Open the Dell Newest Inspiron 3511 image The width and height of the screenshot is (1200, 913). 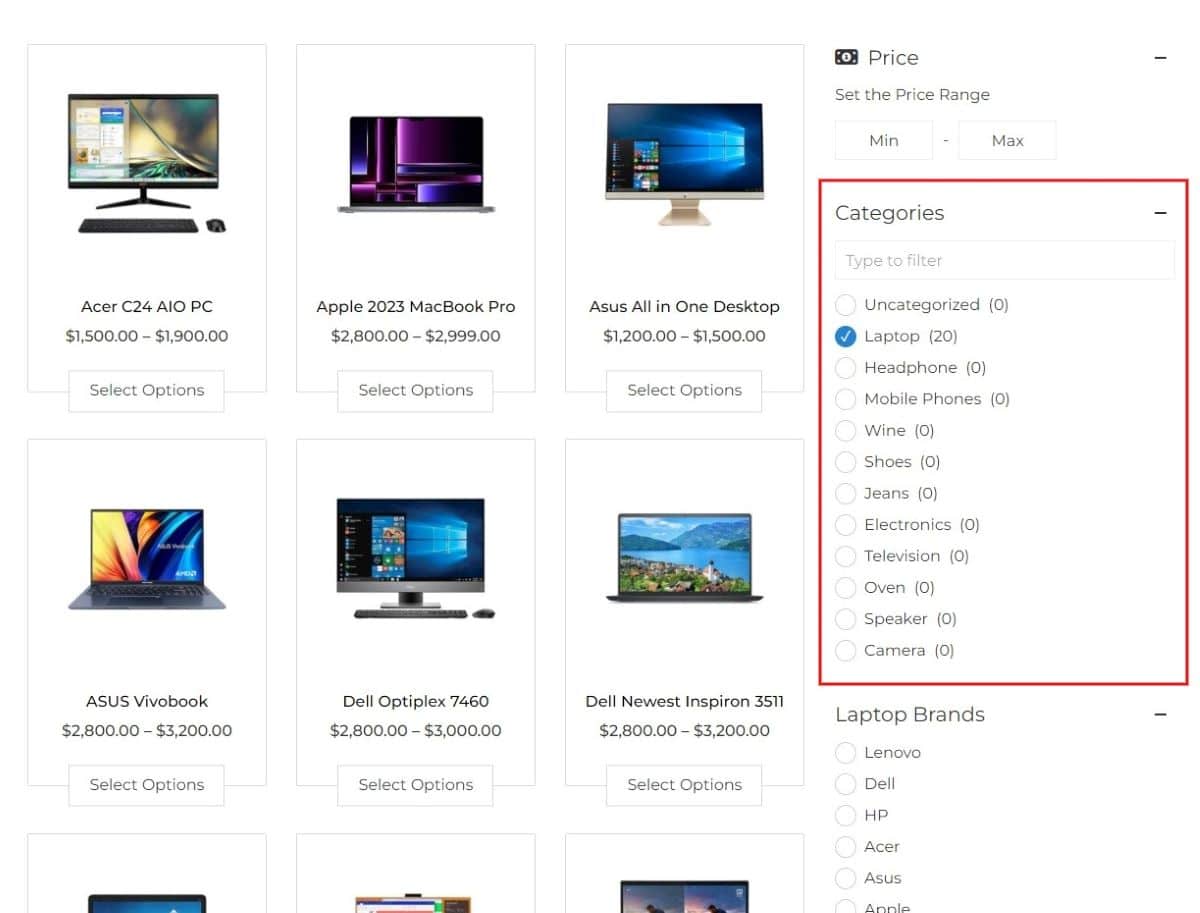(x=685, y=558)
